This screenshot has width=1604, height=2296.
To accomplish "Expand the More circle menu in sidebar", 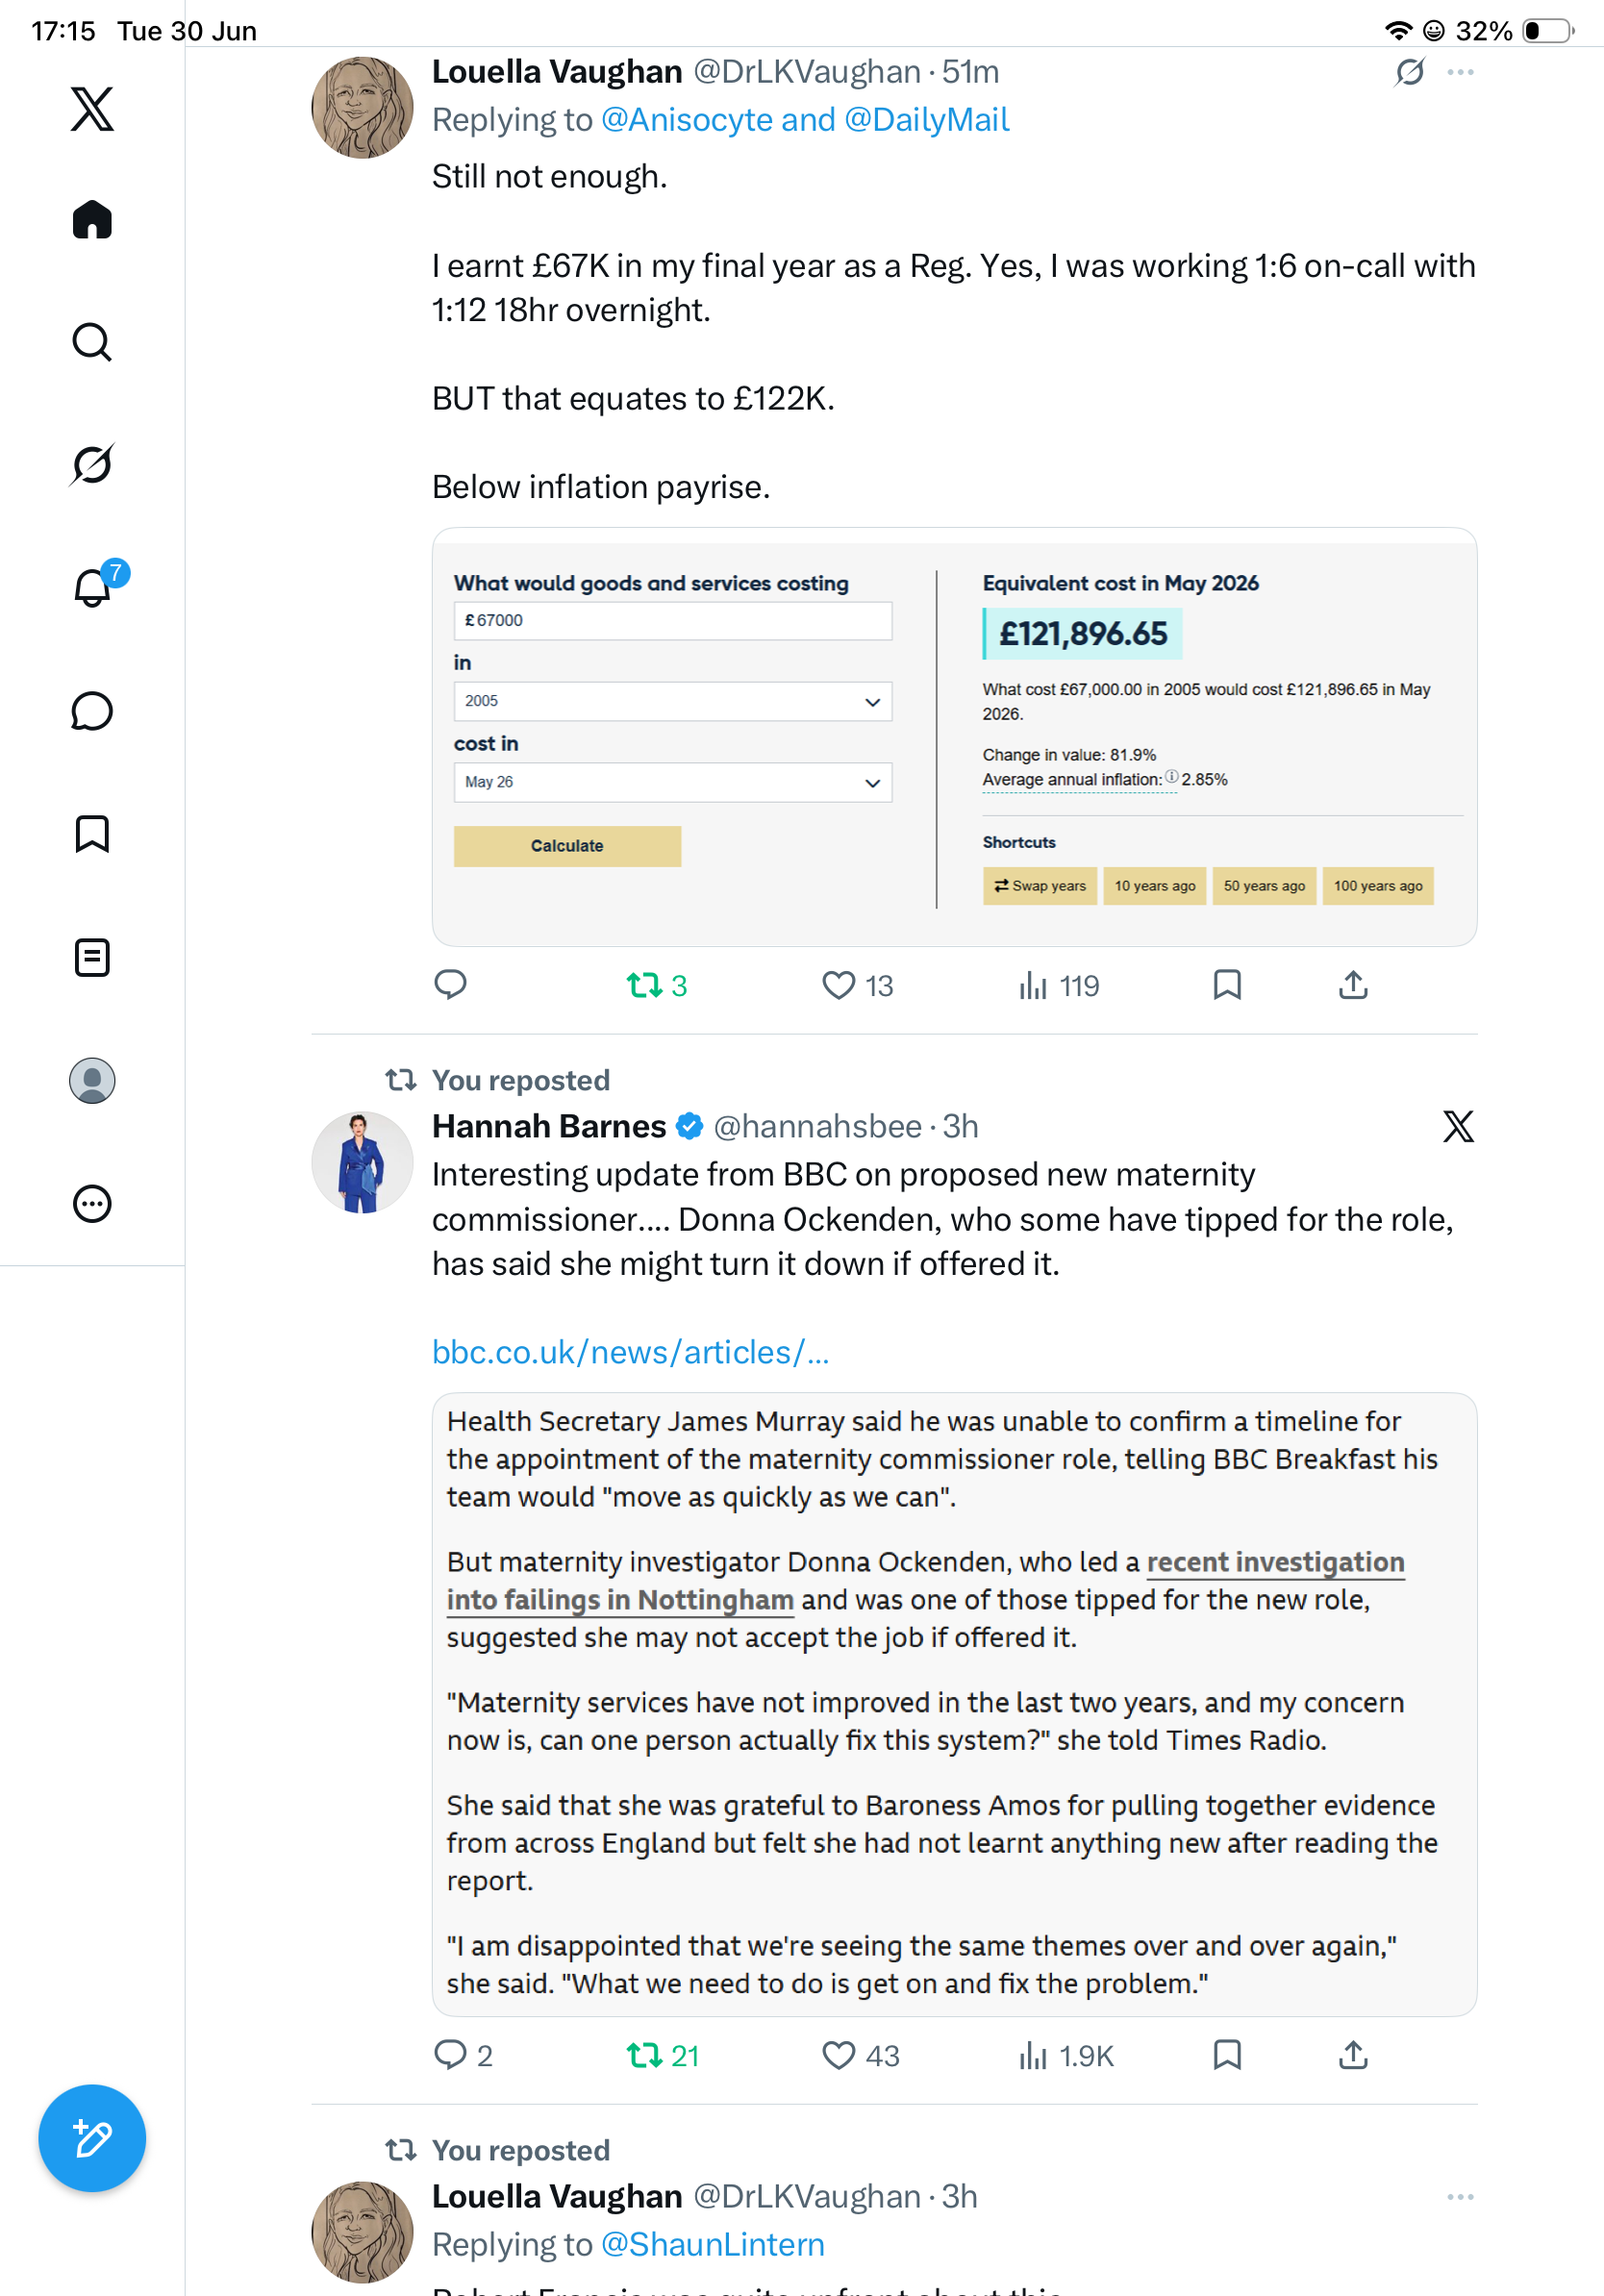I will click(x=92, y=1203).
